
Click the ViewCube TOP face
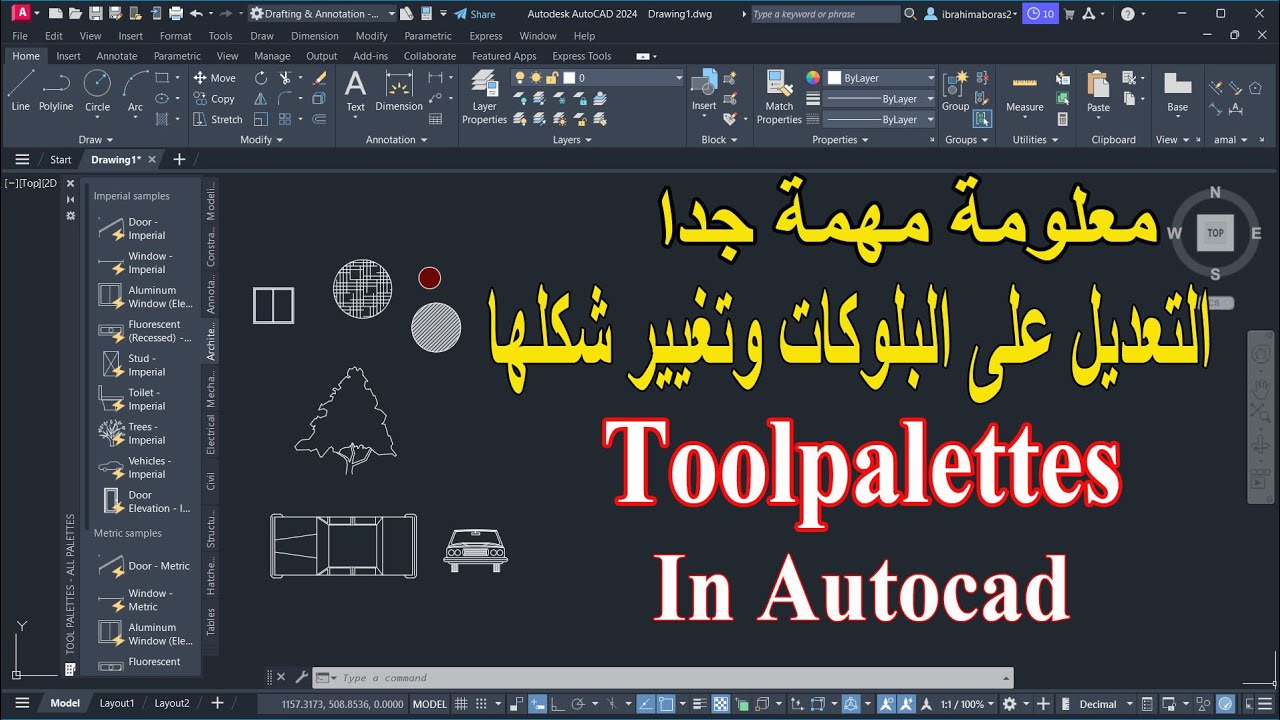[x=1215, y=233]
